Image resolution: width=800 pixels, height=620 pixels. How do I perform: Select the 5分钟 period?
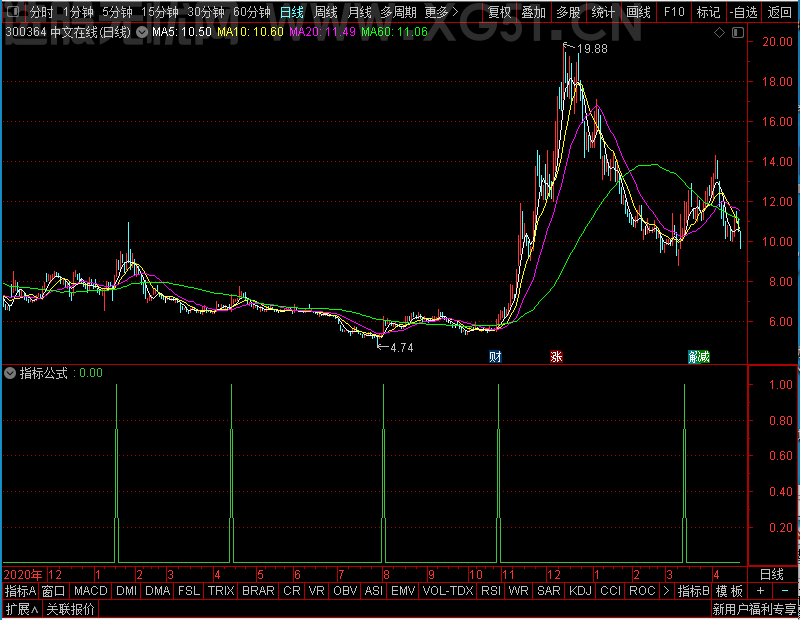117,12
